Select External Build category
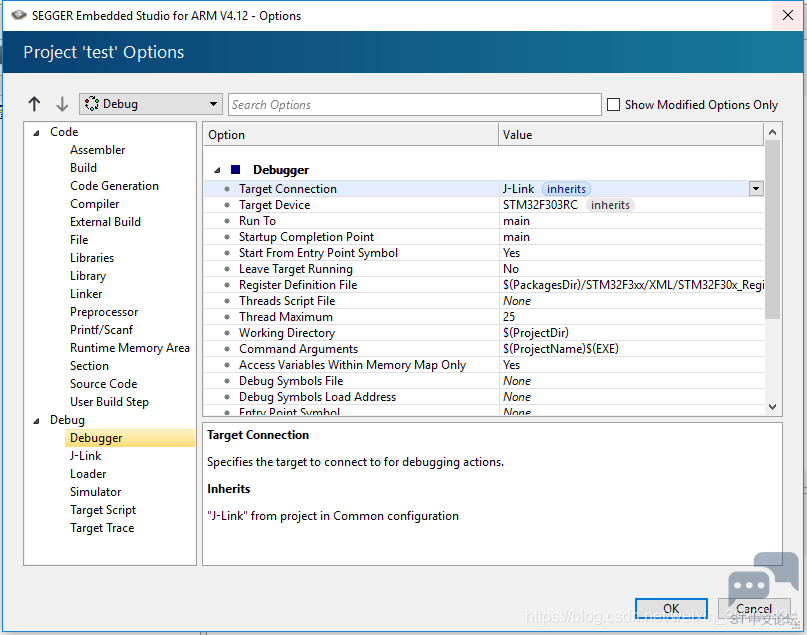807x635 pixels. [x=105, y=222]
